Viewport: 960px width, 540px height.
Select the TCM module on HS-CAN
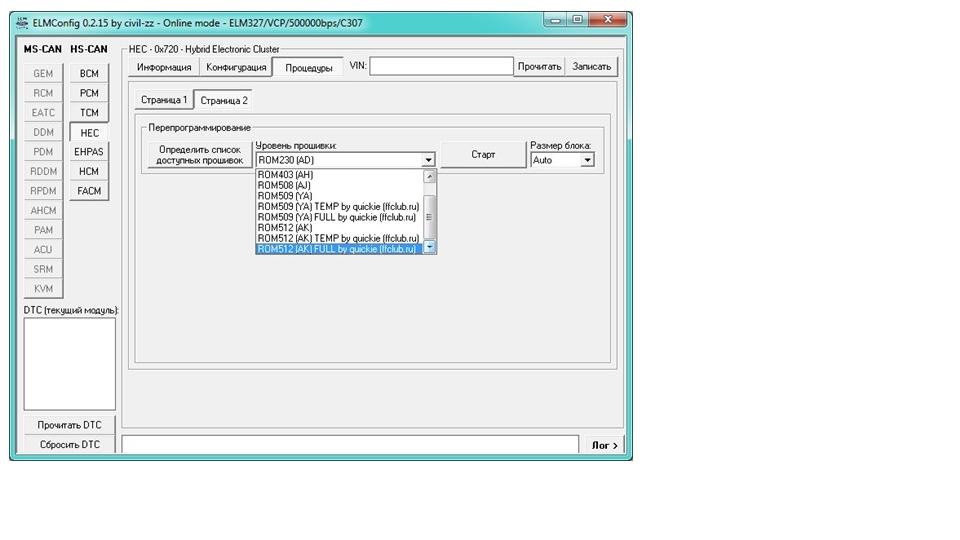point(89,113)
